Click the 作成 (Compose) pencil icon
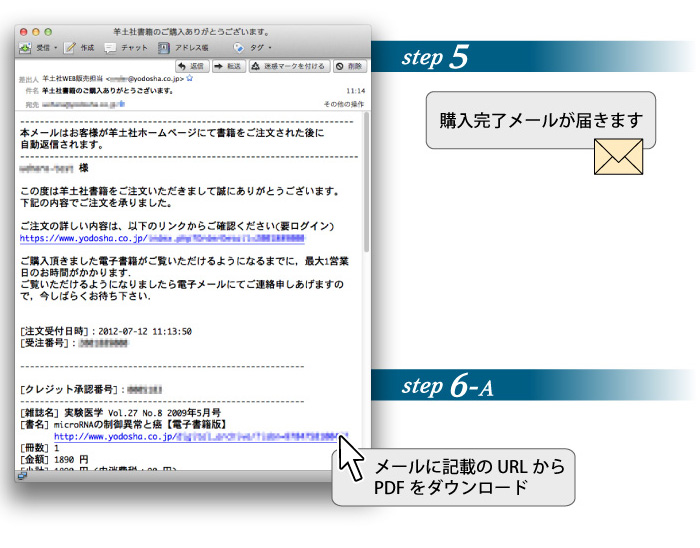Screen dimensions: 700x548 [71, 47]
